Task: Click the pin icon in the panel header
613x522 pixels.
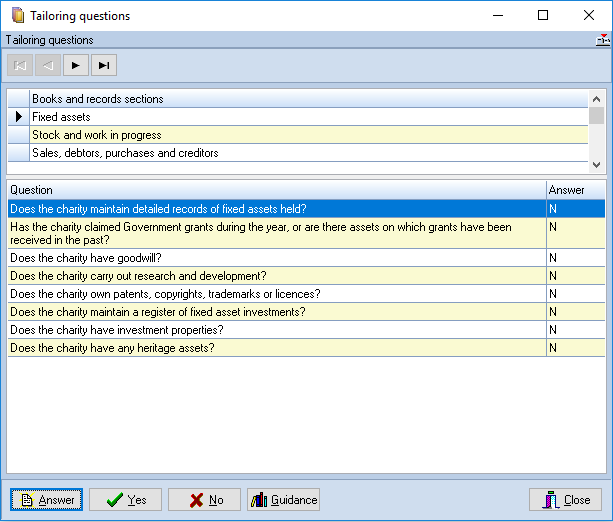Action: [602, 40]
